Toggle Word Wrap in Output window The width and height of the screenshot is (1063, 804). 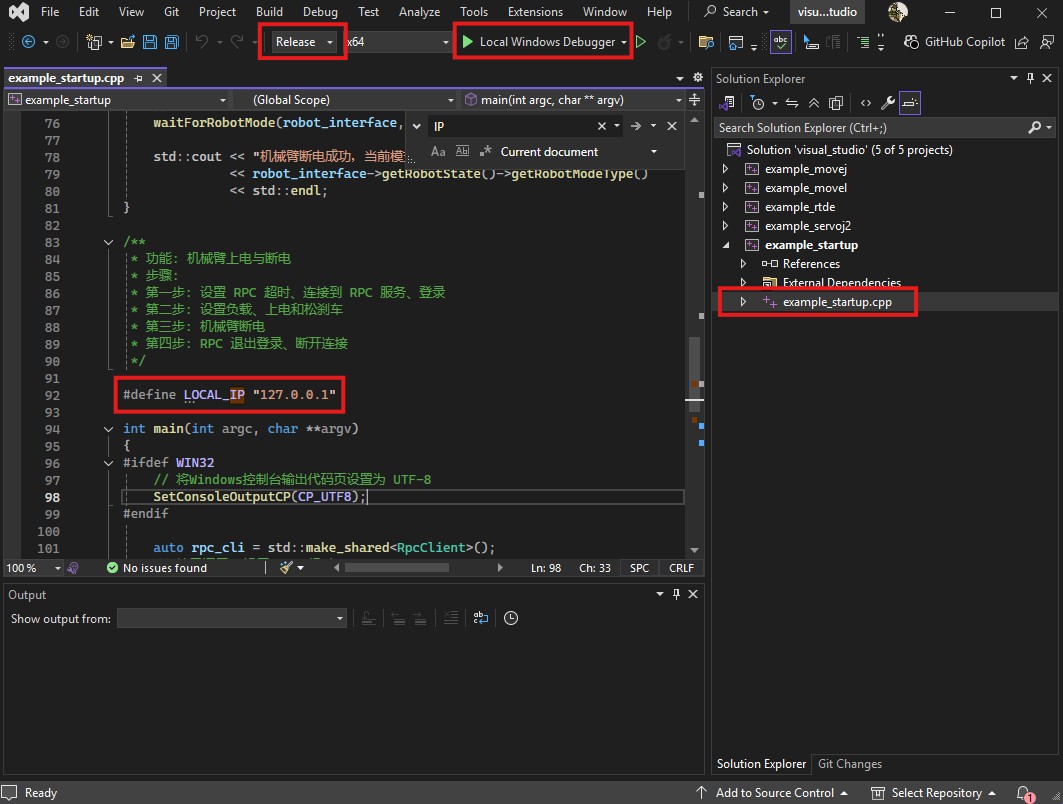click(481, 618)
